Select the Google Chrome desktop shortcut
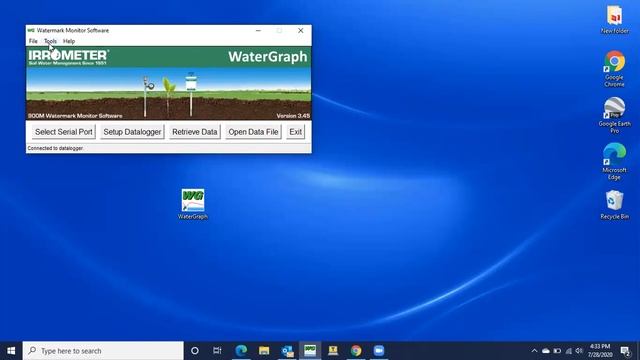Viewport: 640px width, 360px height. tap(615, 69)
